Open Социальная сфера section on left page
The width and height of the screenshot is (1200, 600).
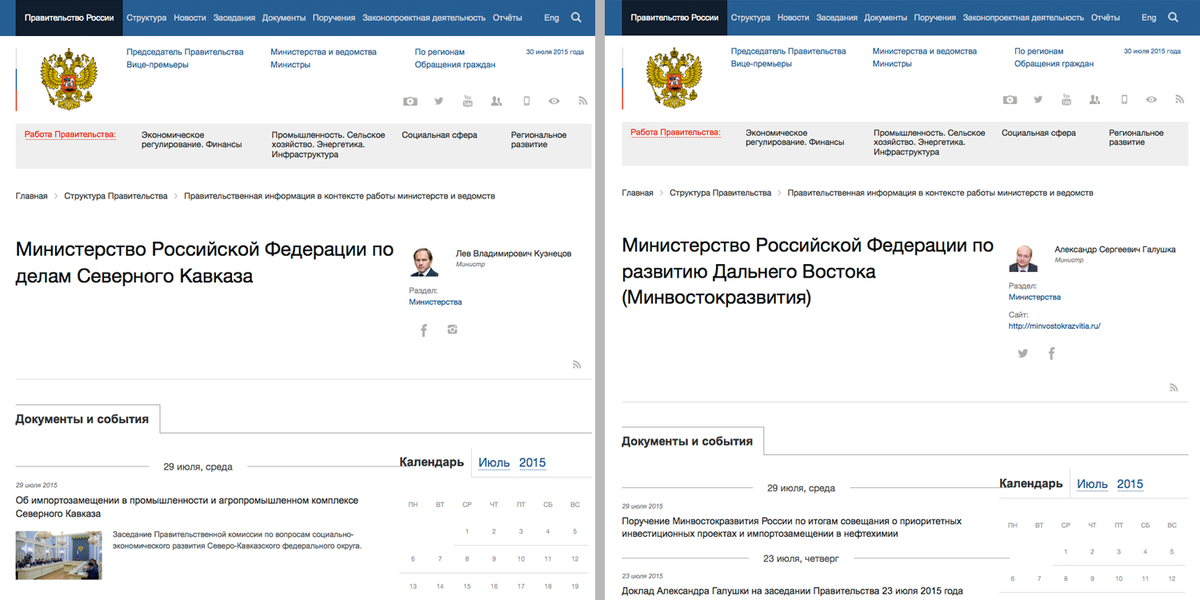439,134
